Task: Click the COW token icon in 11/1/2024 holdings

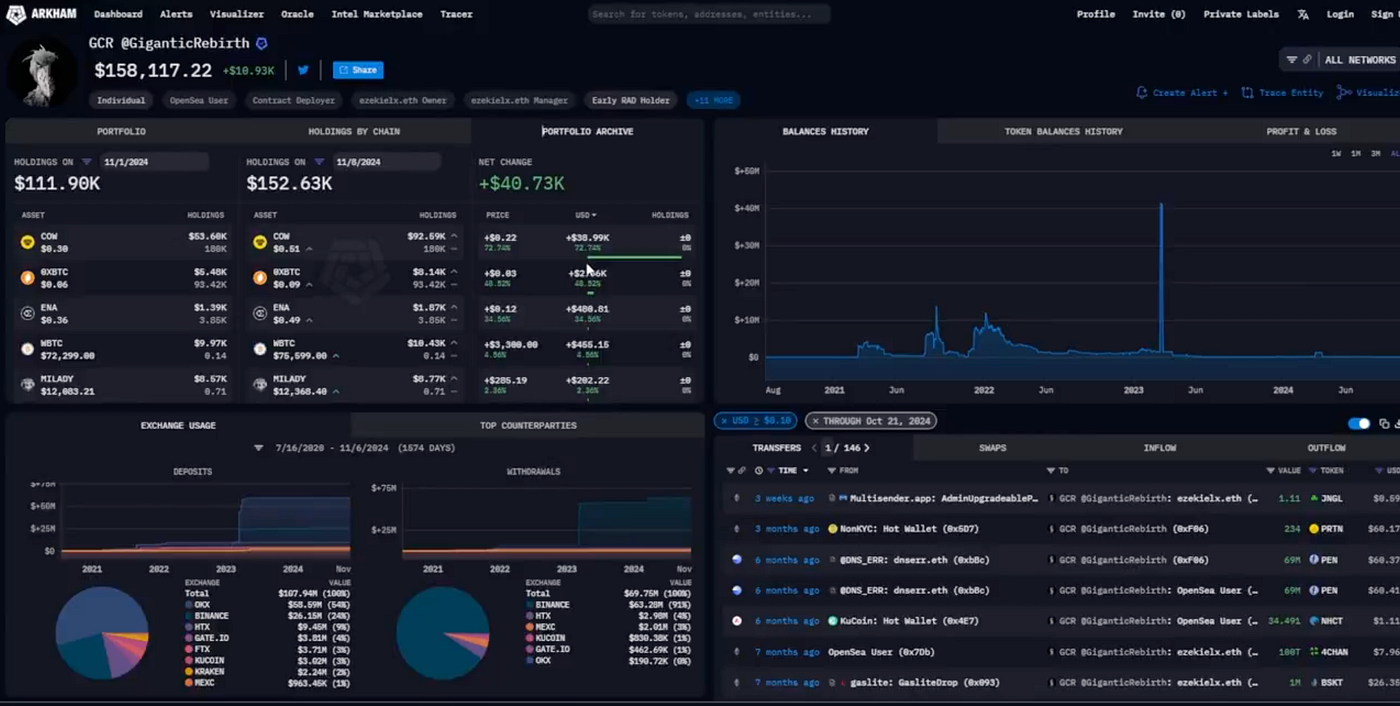Action: pyautogui.click(x=28, y=242)
